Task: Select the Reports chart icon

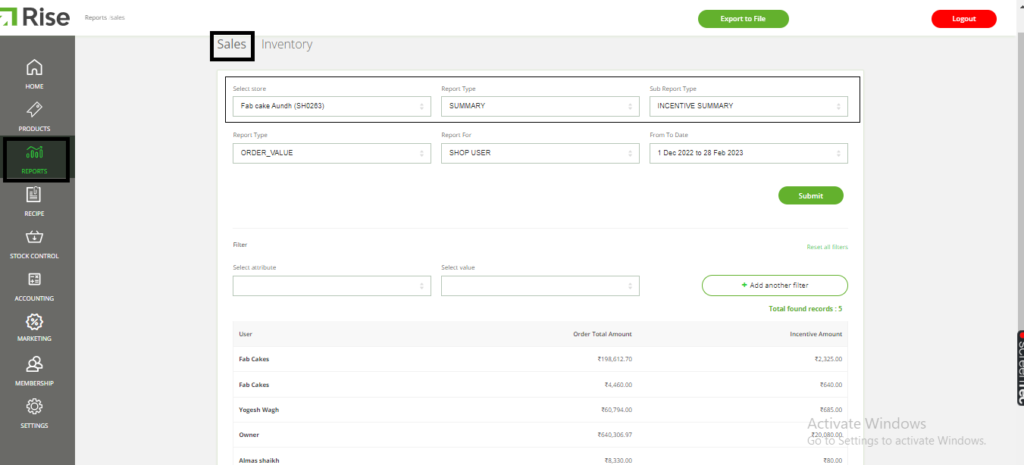Action: click(34, 153)
